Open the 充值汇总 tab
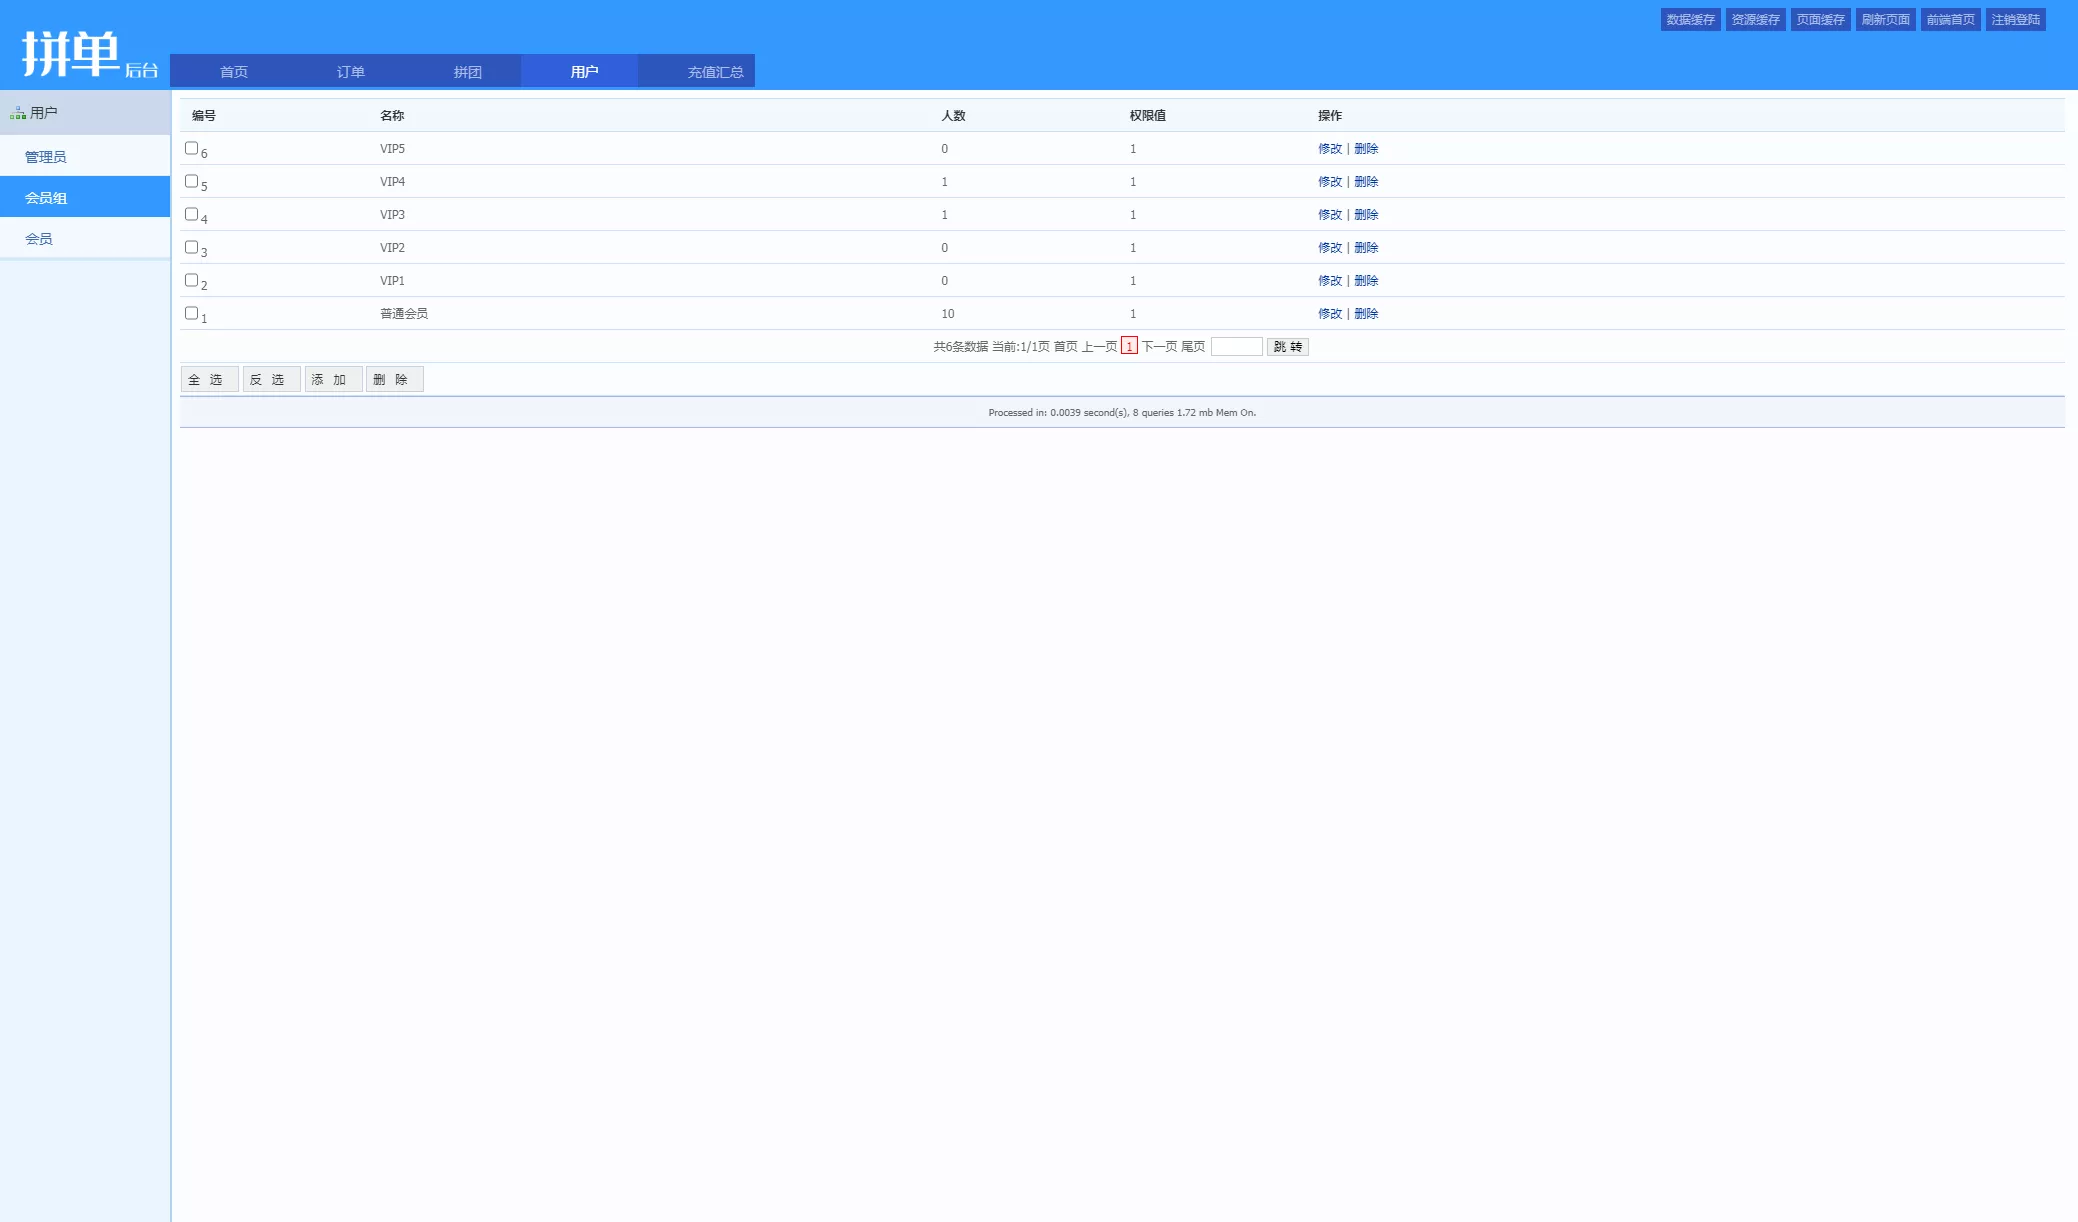This screenshot has width=2078, height=1222. click(x=715, y=72)
